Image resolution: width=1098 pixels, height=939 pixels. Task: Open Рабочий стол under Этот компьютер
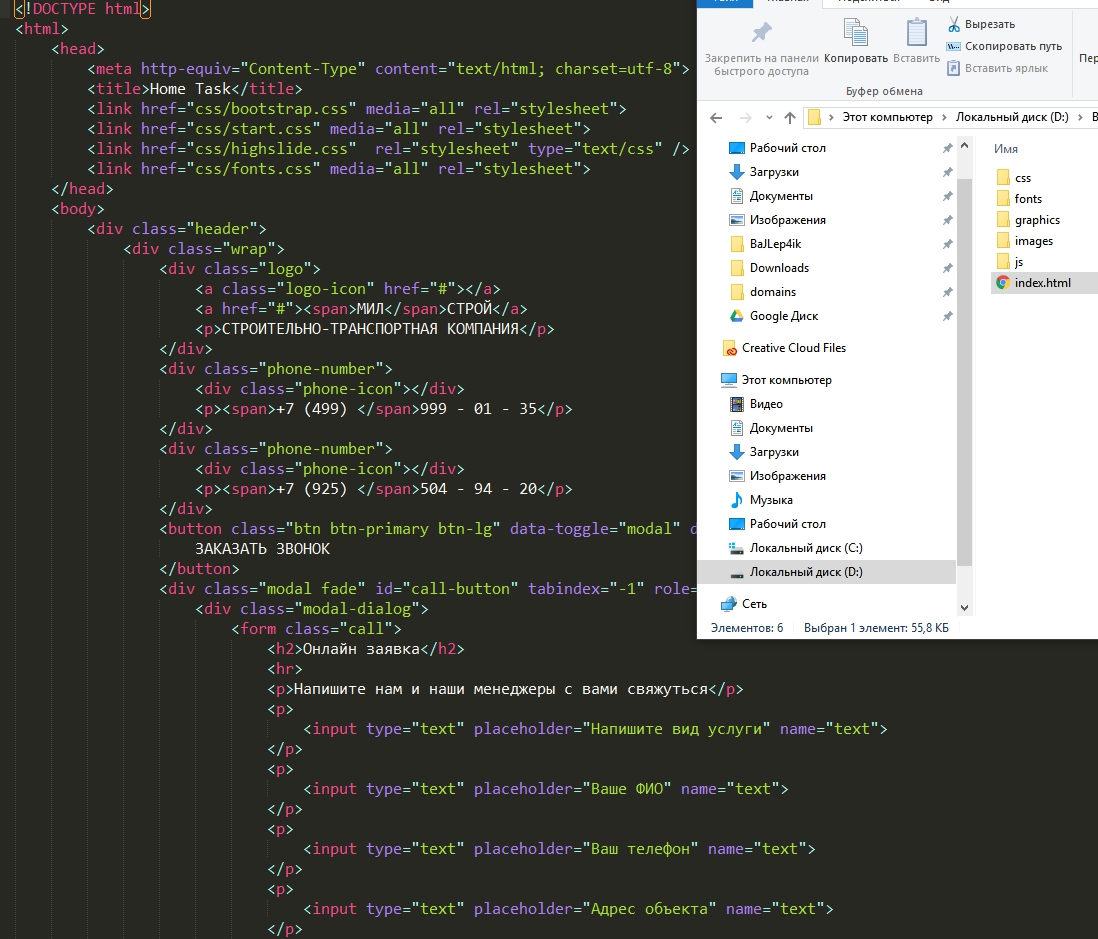[787, 524]
